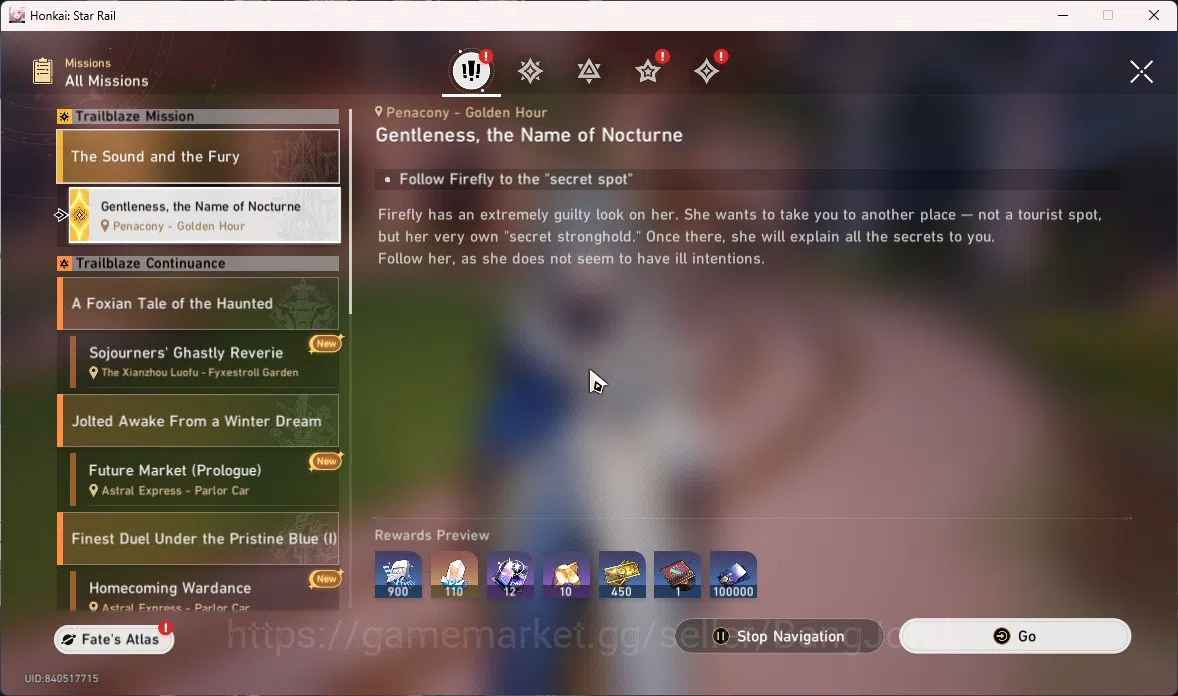Open A Foxian Tale of the Haunted

point(198,304)
